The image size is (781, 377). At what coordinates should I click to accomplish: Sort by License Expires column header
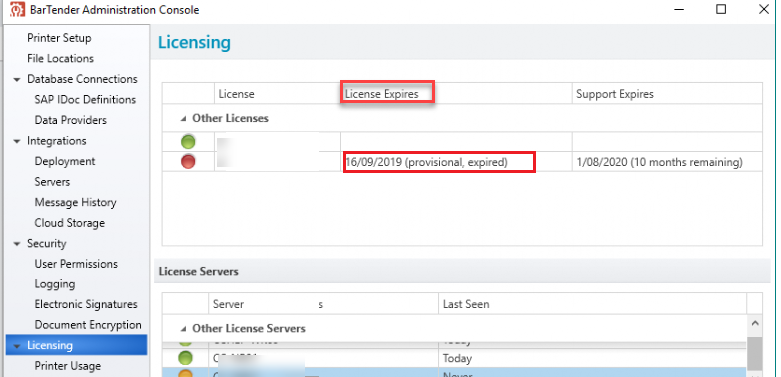coord(456,94)
